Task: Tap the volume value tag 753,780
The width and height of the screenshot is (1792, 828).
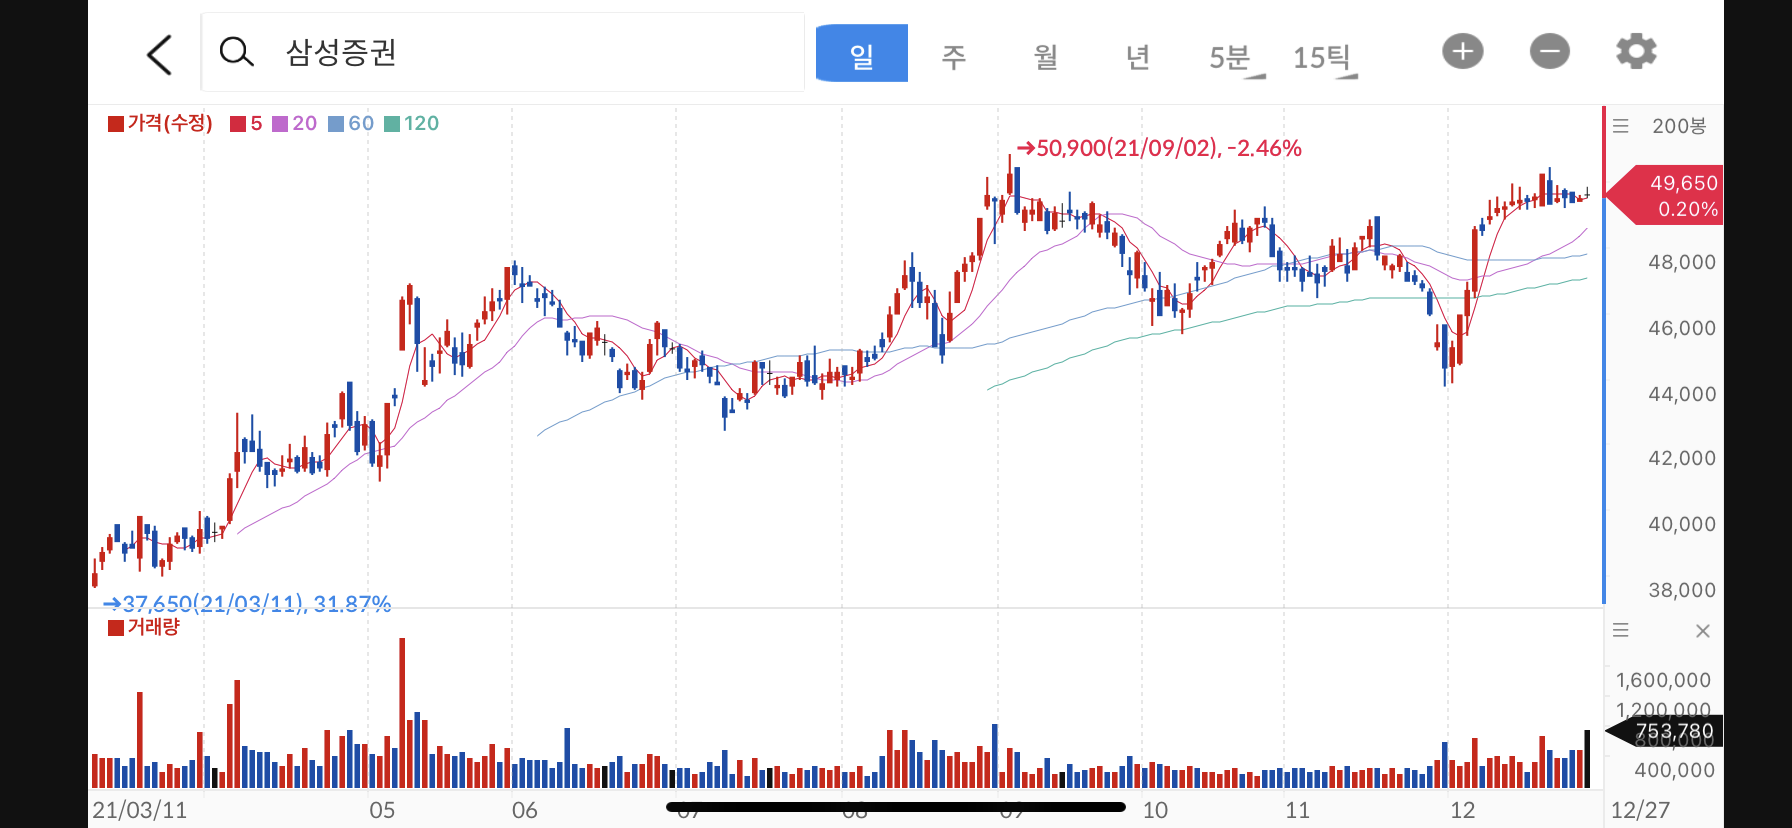Action: [x=1665, y=731]
